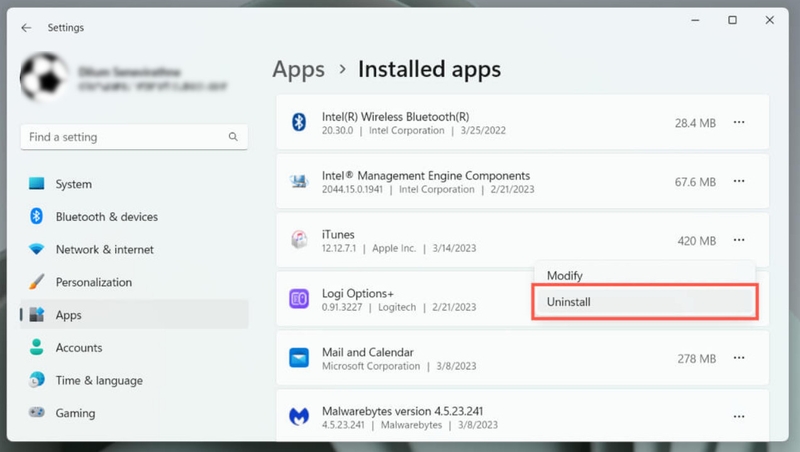Click the user profile soccer ball avatar

tap(44, 77)
